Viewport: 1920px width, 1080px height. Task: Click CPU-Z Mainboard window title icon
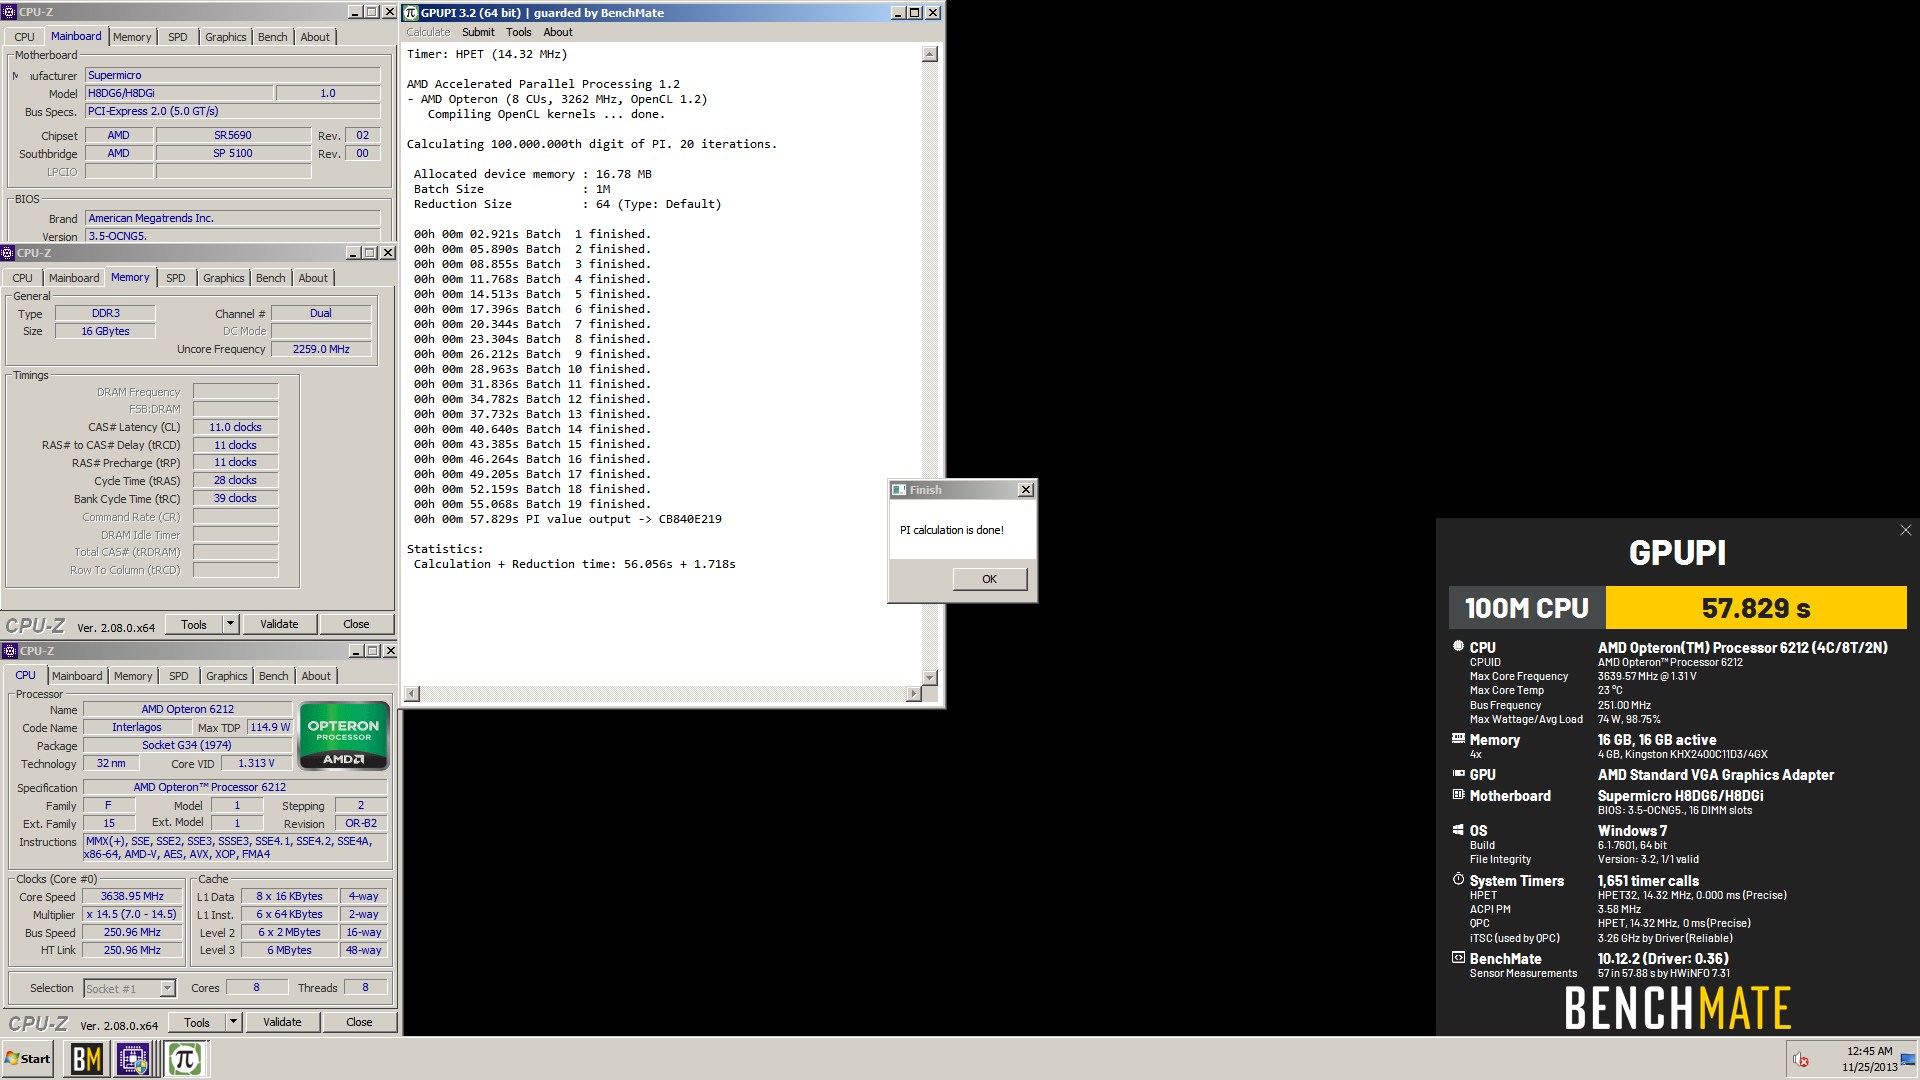pos(8,12)
